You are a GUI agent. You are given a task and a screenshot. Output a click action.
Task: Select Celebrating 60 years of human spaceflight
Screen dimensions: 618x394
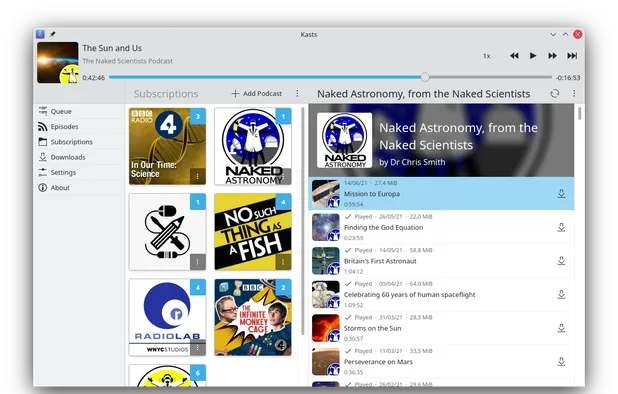click(441, 294)
